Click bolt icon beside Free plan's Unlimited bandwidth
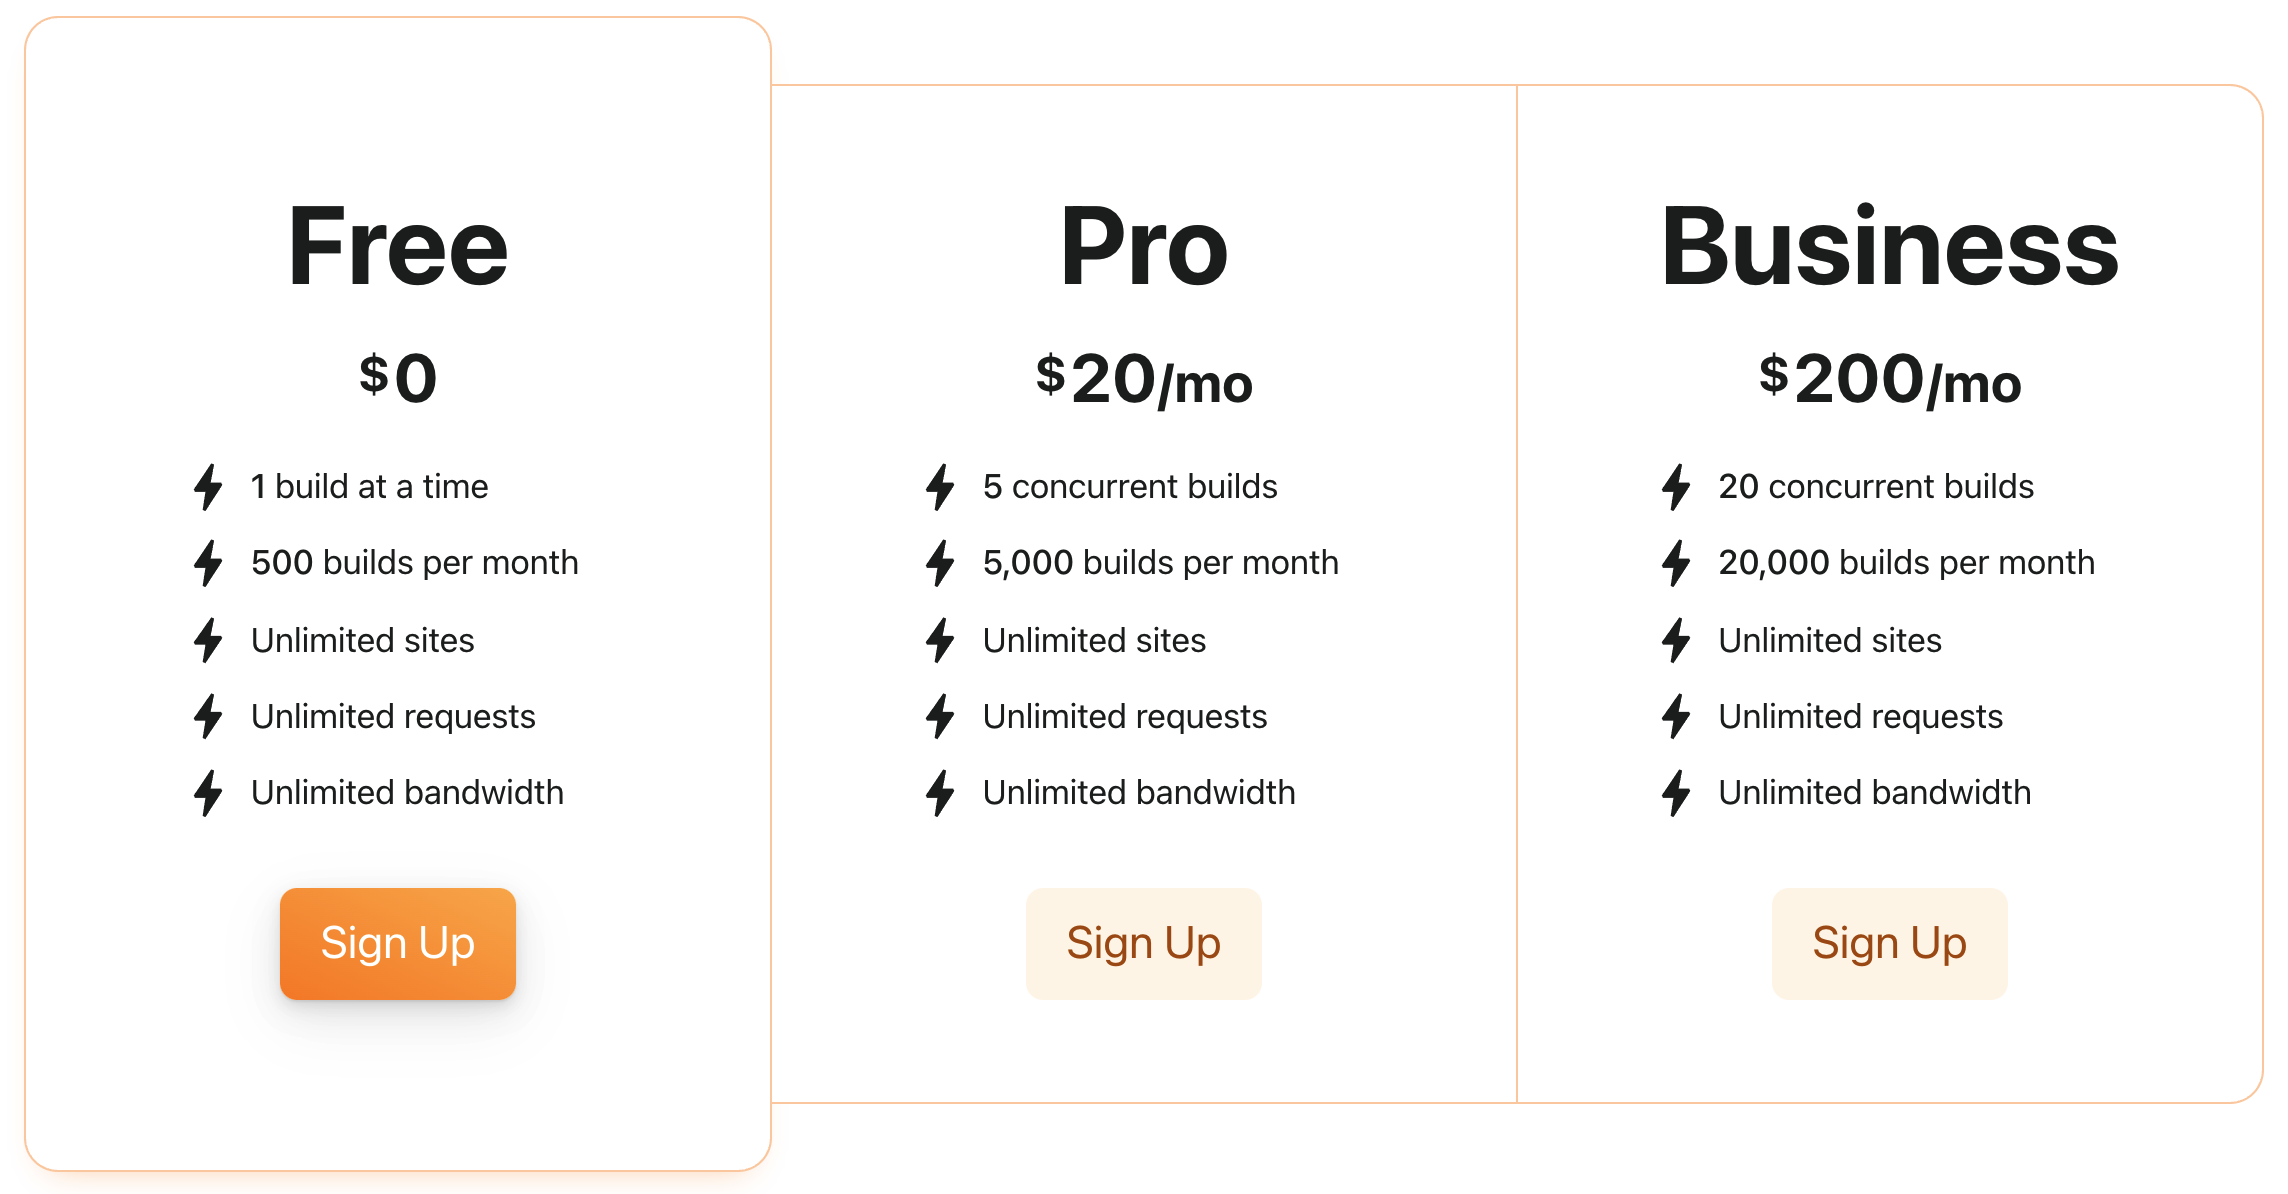The width and height of the screenshot is (2288, 1194). [x=208, y=793]
